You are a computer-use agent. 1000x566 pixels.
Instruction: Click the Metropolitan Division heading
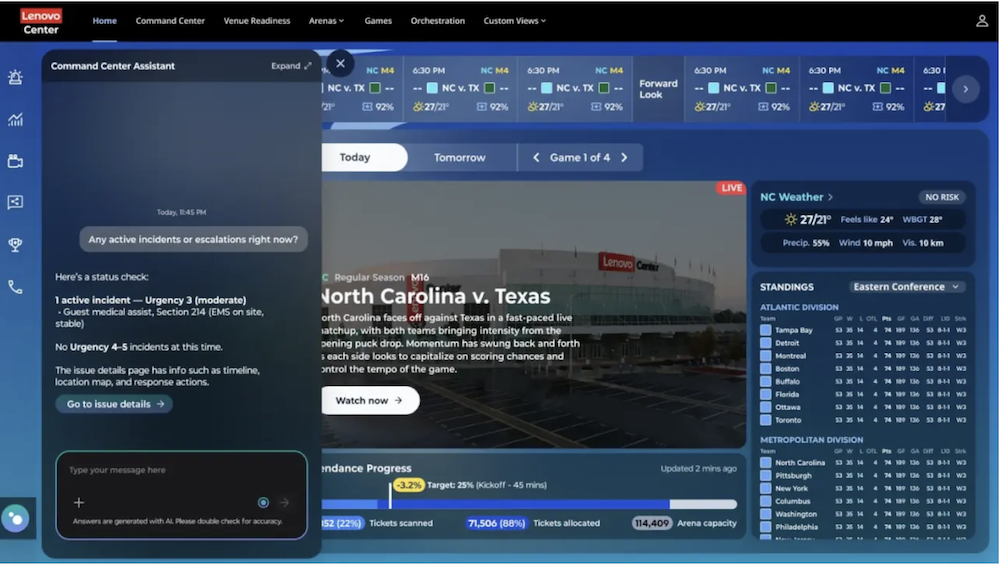[811, 440]
